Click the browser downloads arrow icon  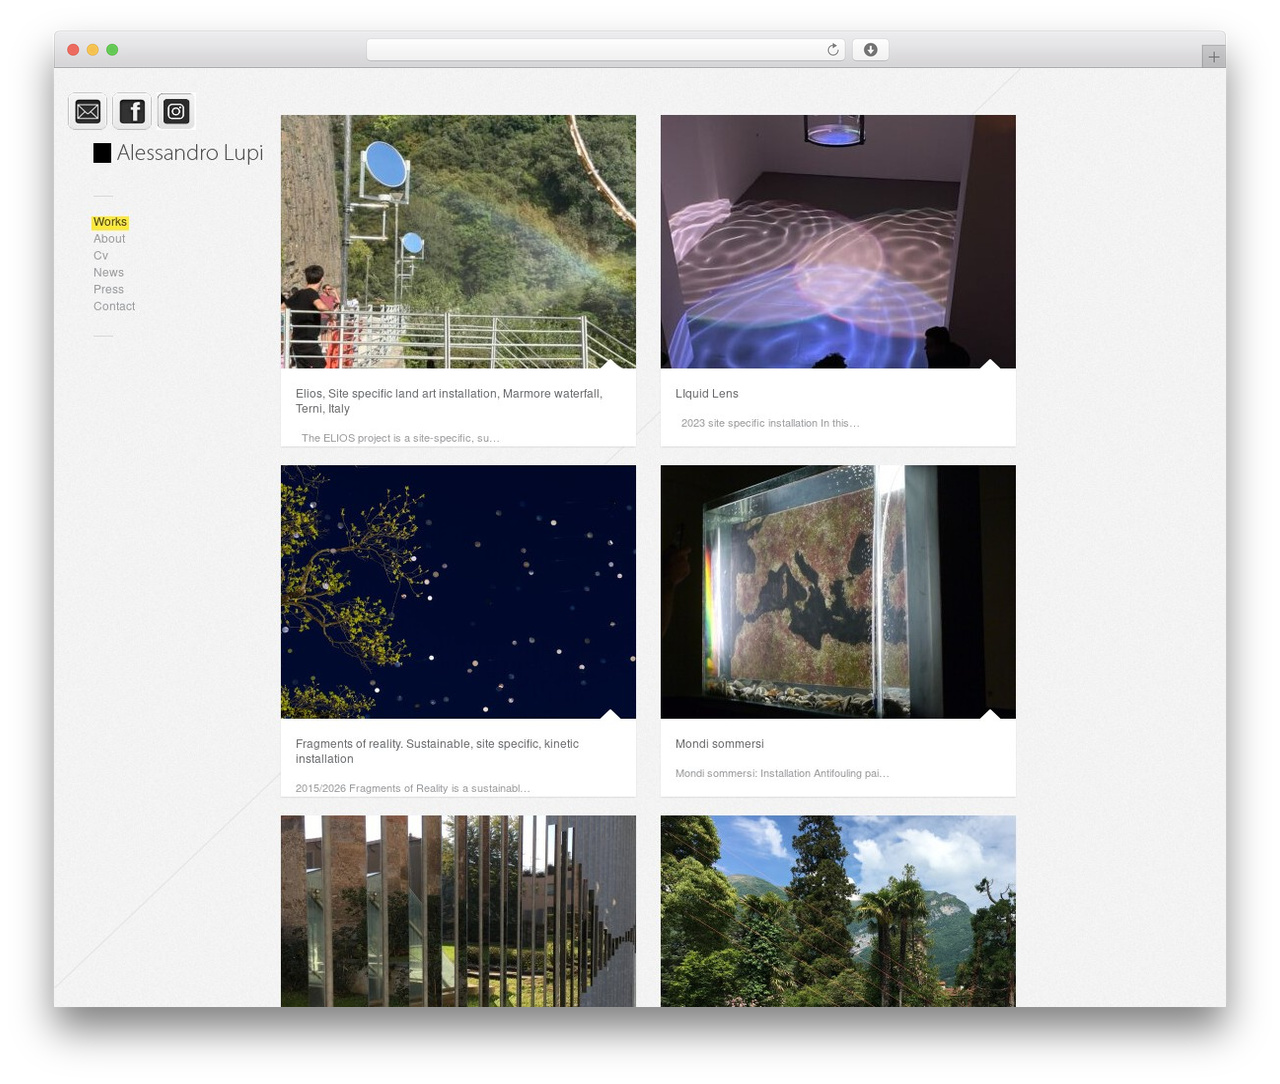click(x=870, y=50)
